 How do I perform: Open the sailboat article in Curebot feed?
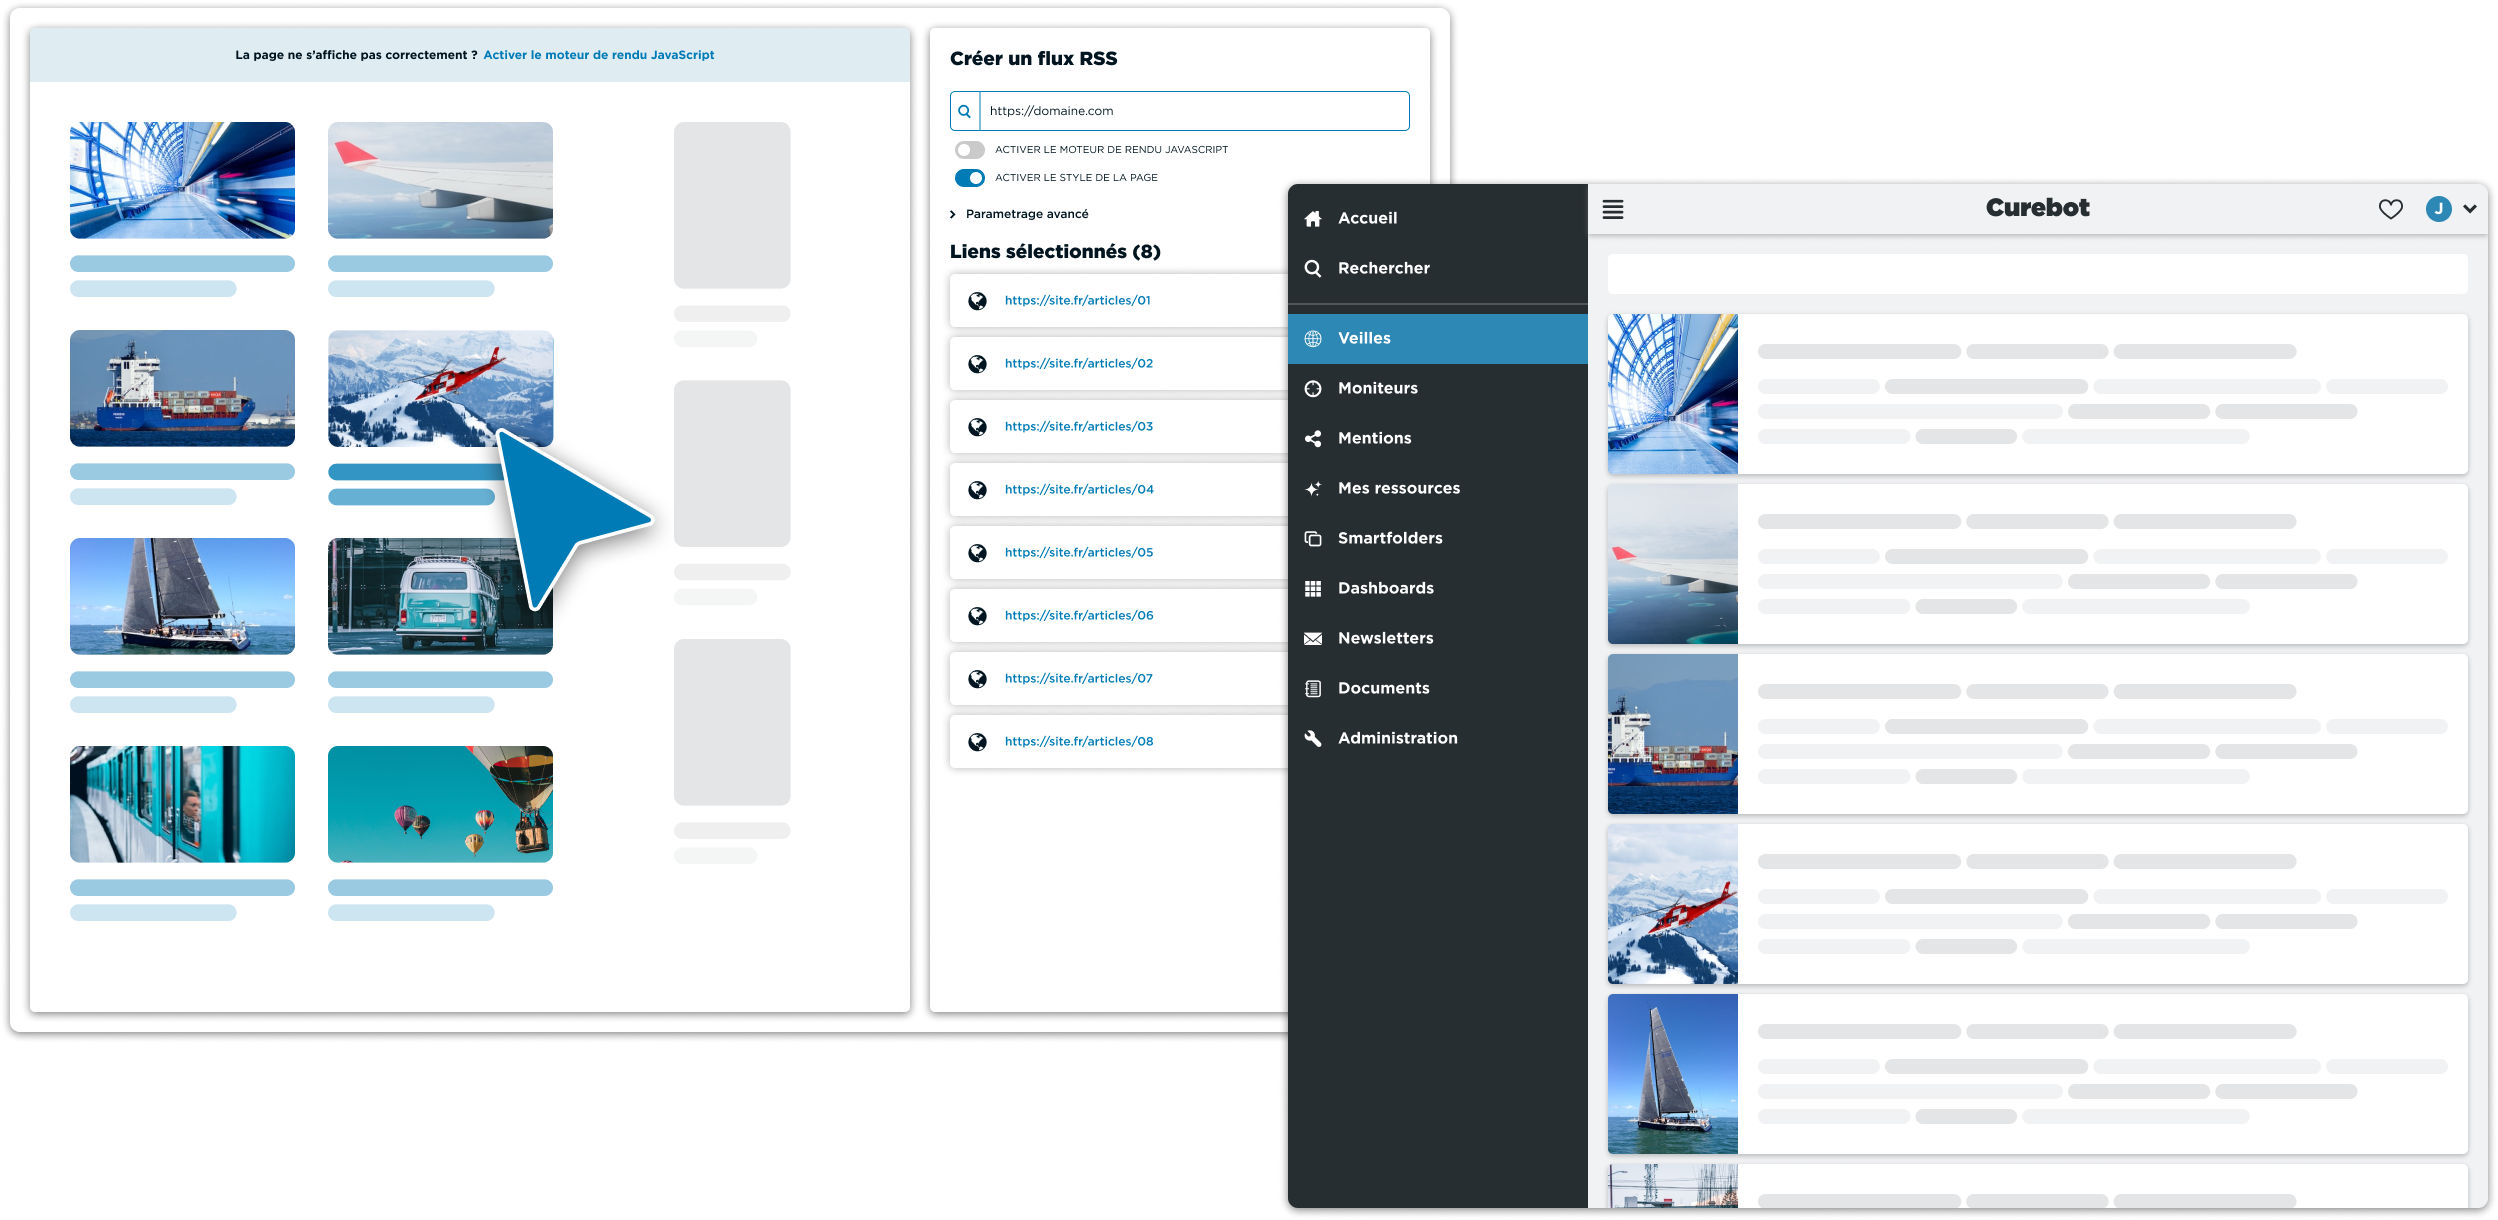pos(2037,1074)
